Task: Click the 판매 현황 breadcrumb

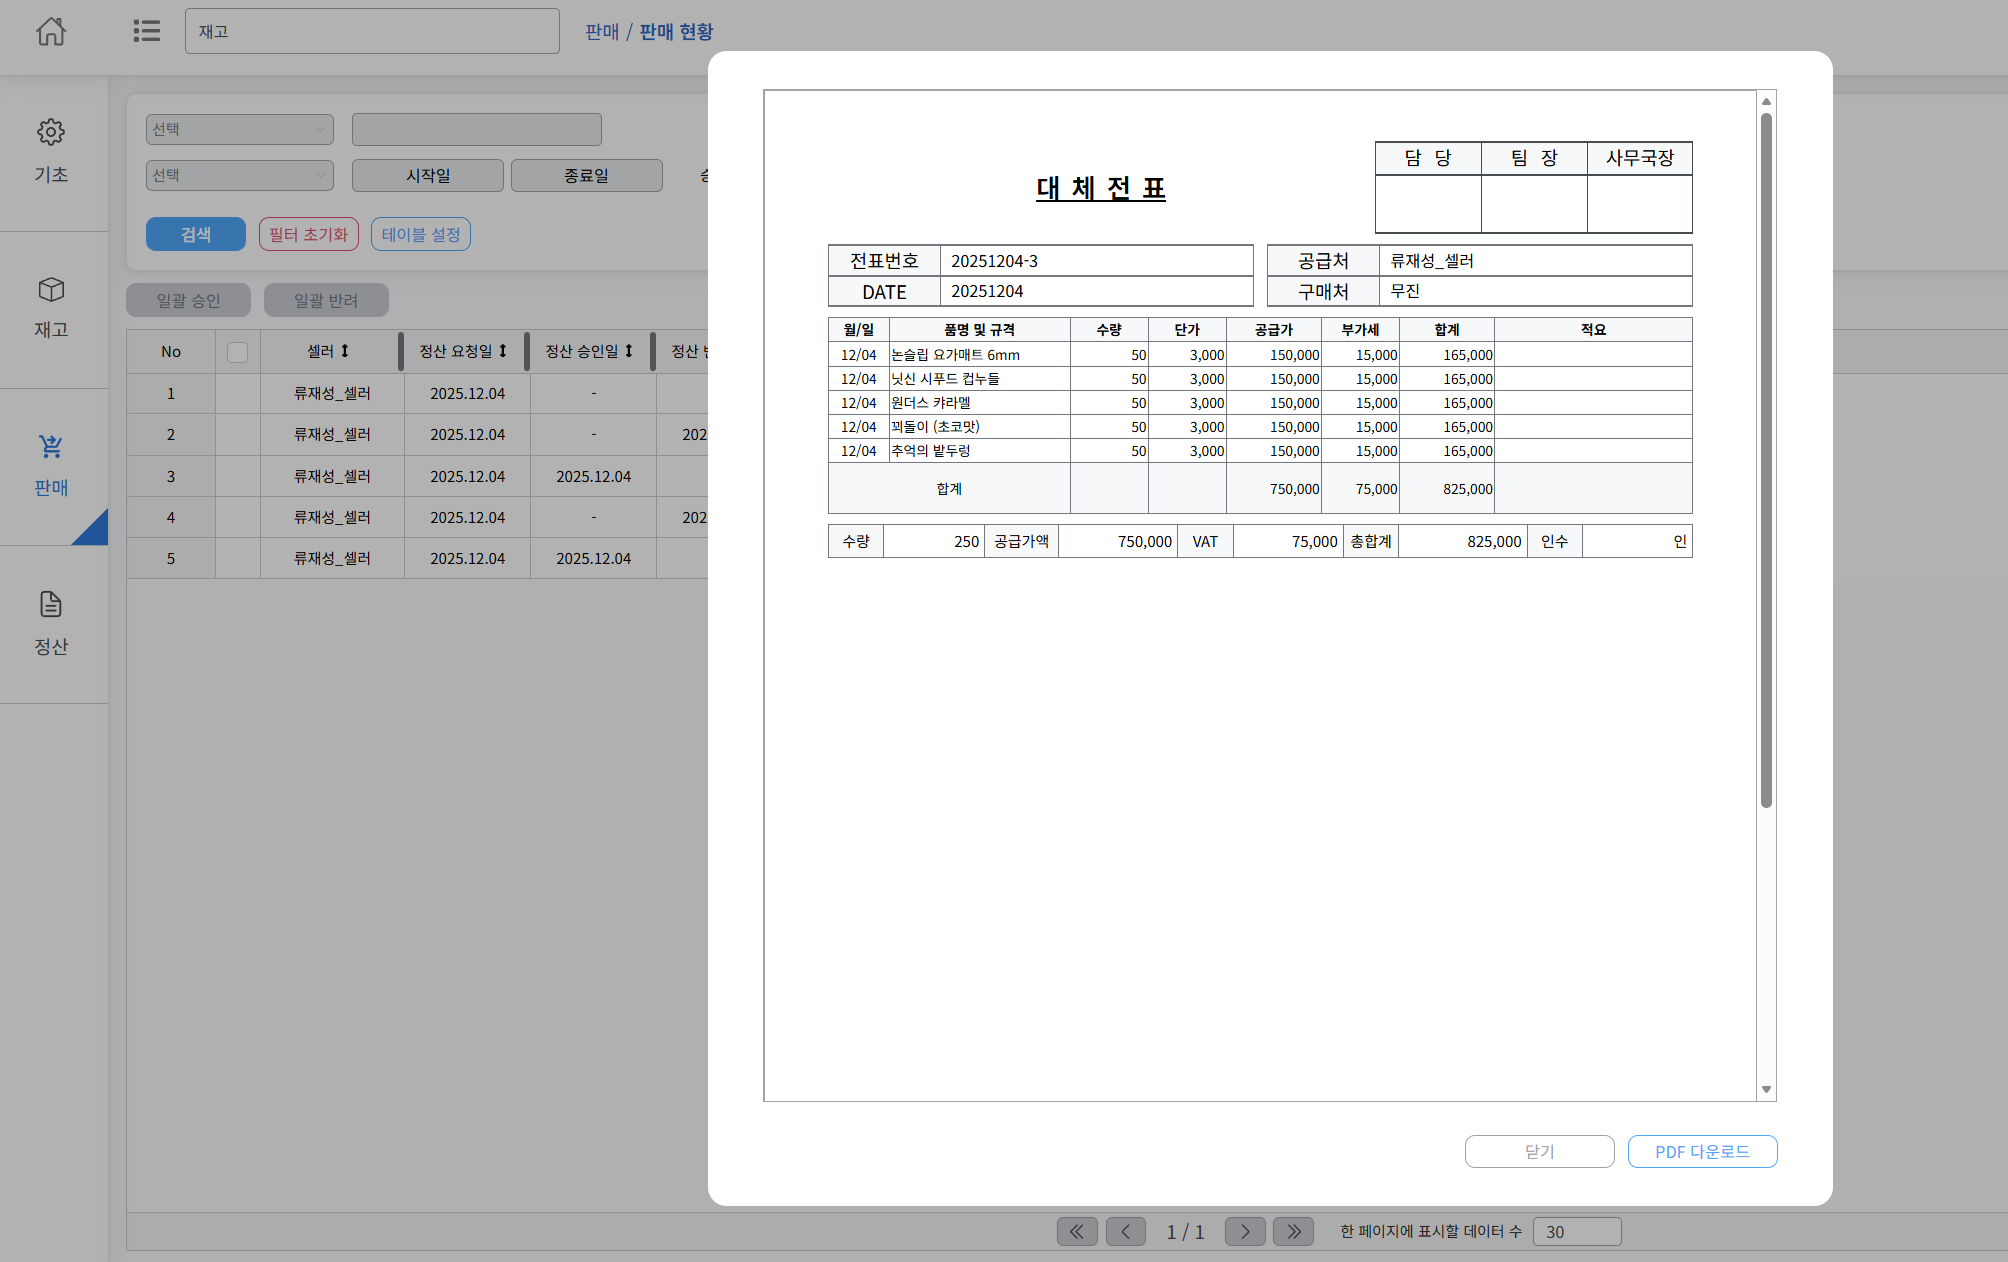Action: (676, 32)
